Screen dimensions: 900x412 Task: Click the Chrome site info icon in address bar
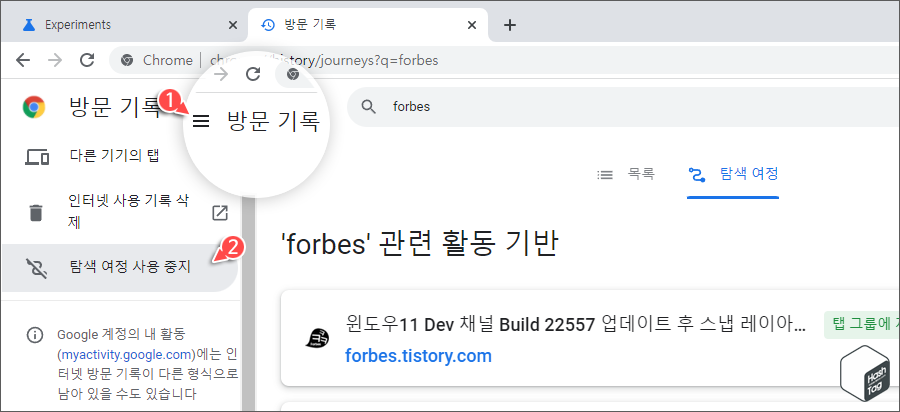point(127,60)
